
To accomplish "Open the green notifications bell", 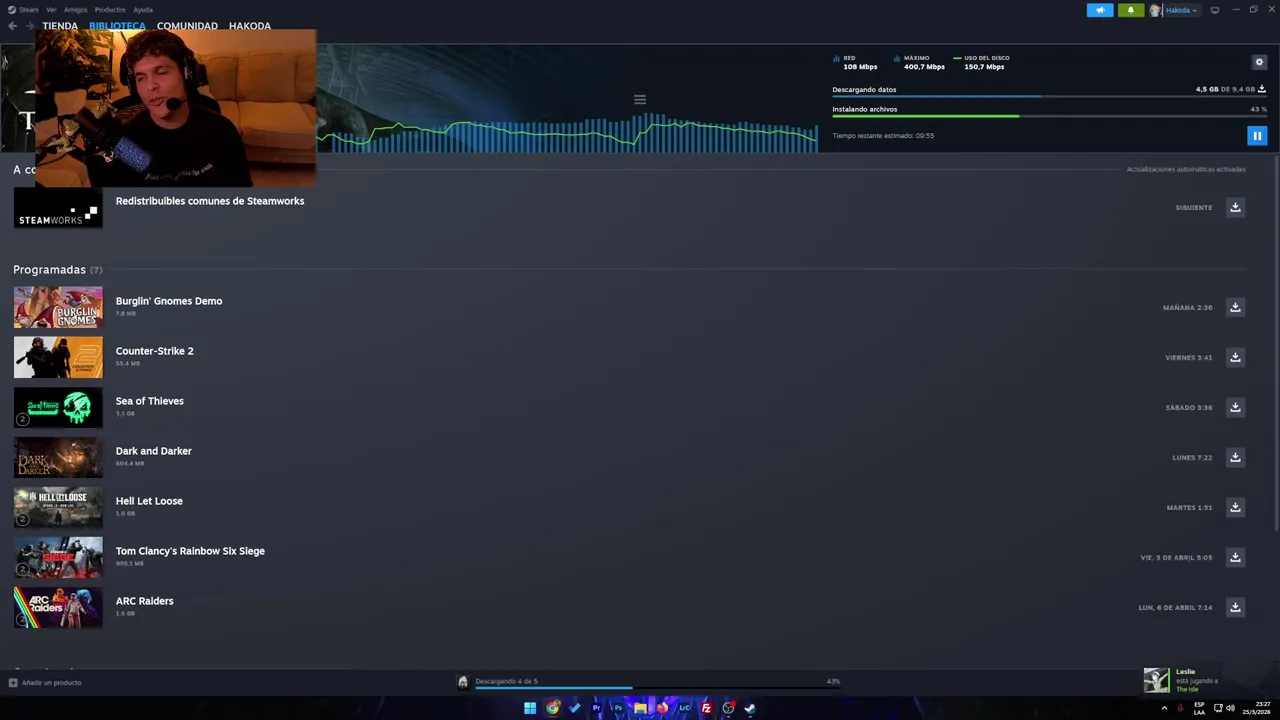I will click(1131, 10).
